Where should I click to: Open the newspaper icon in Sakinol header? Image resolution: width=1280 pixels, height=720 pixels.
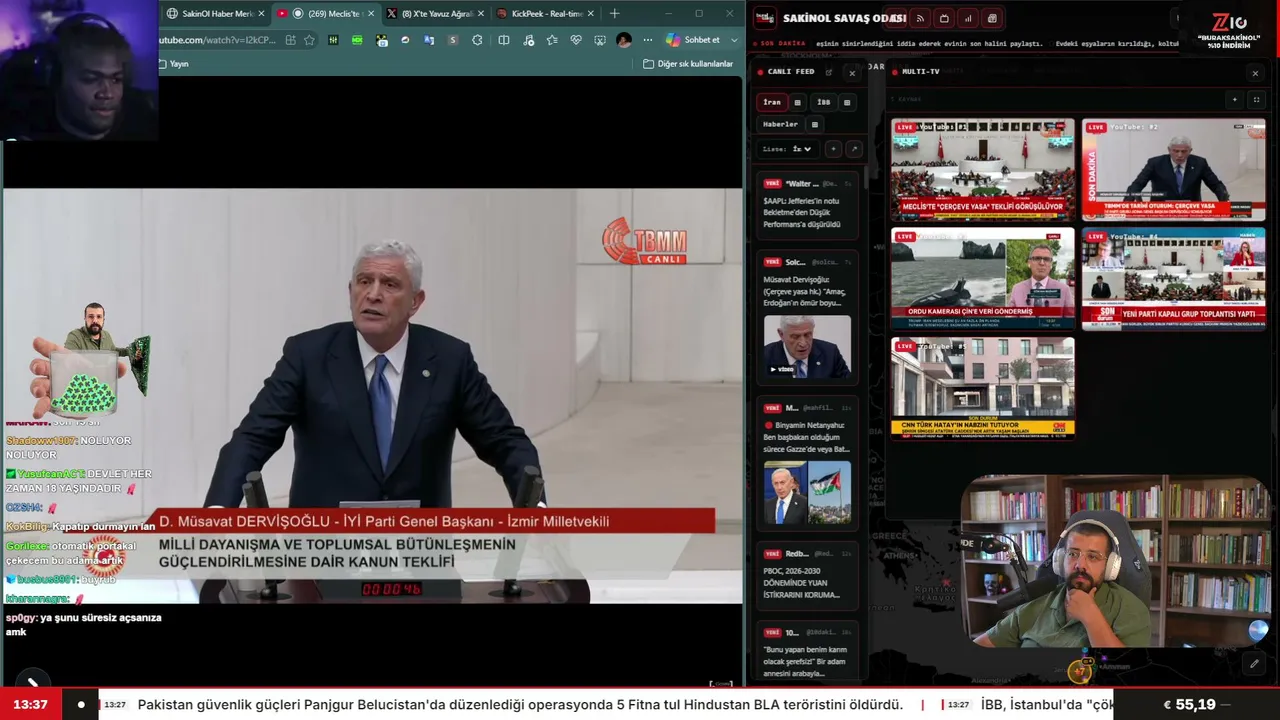pos(992,18)
